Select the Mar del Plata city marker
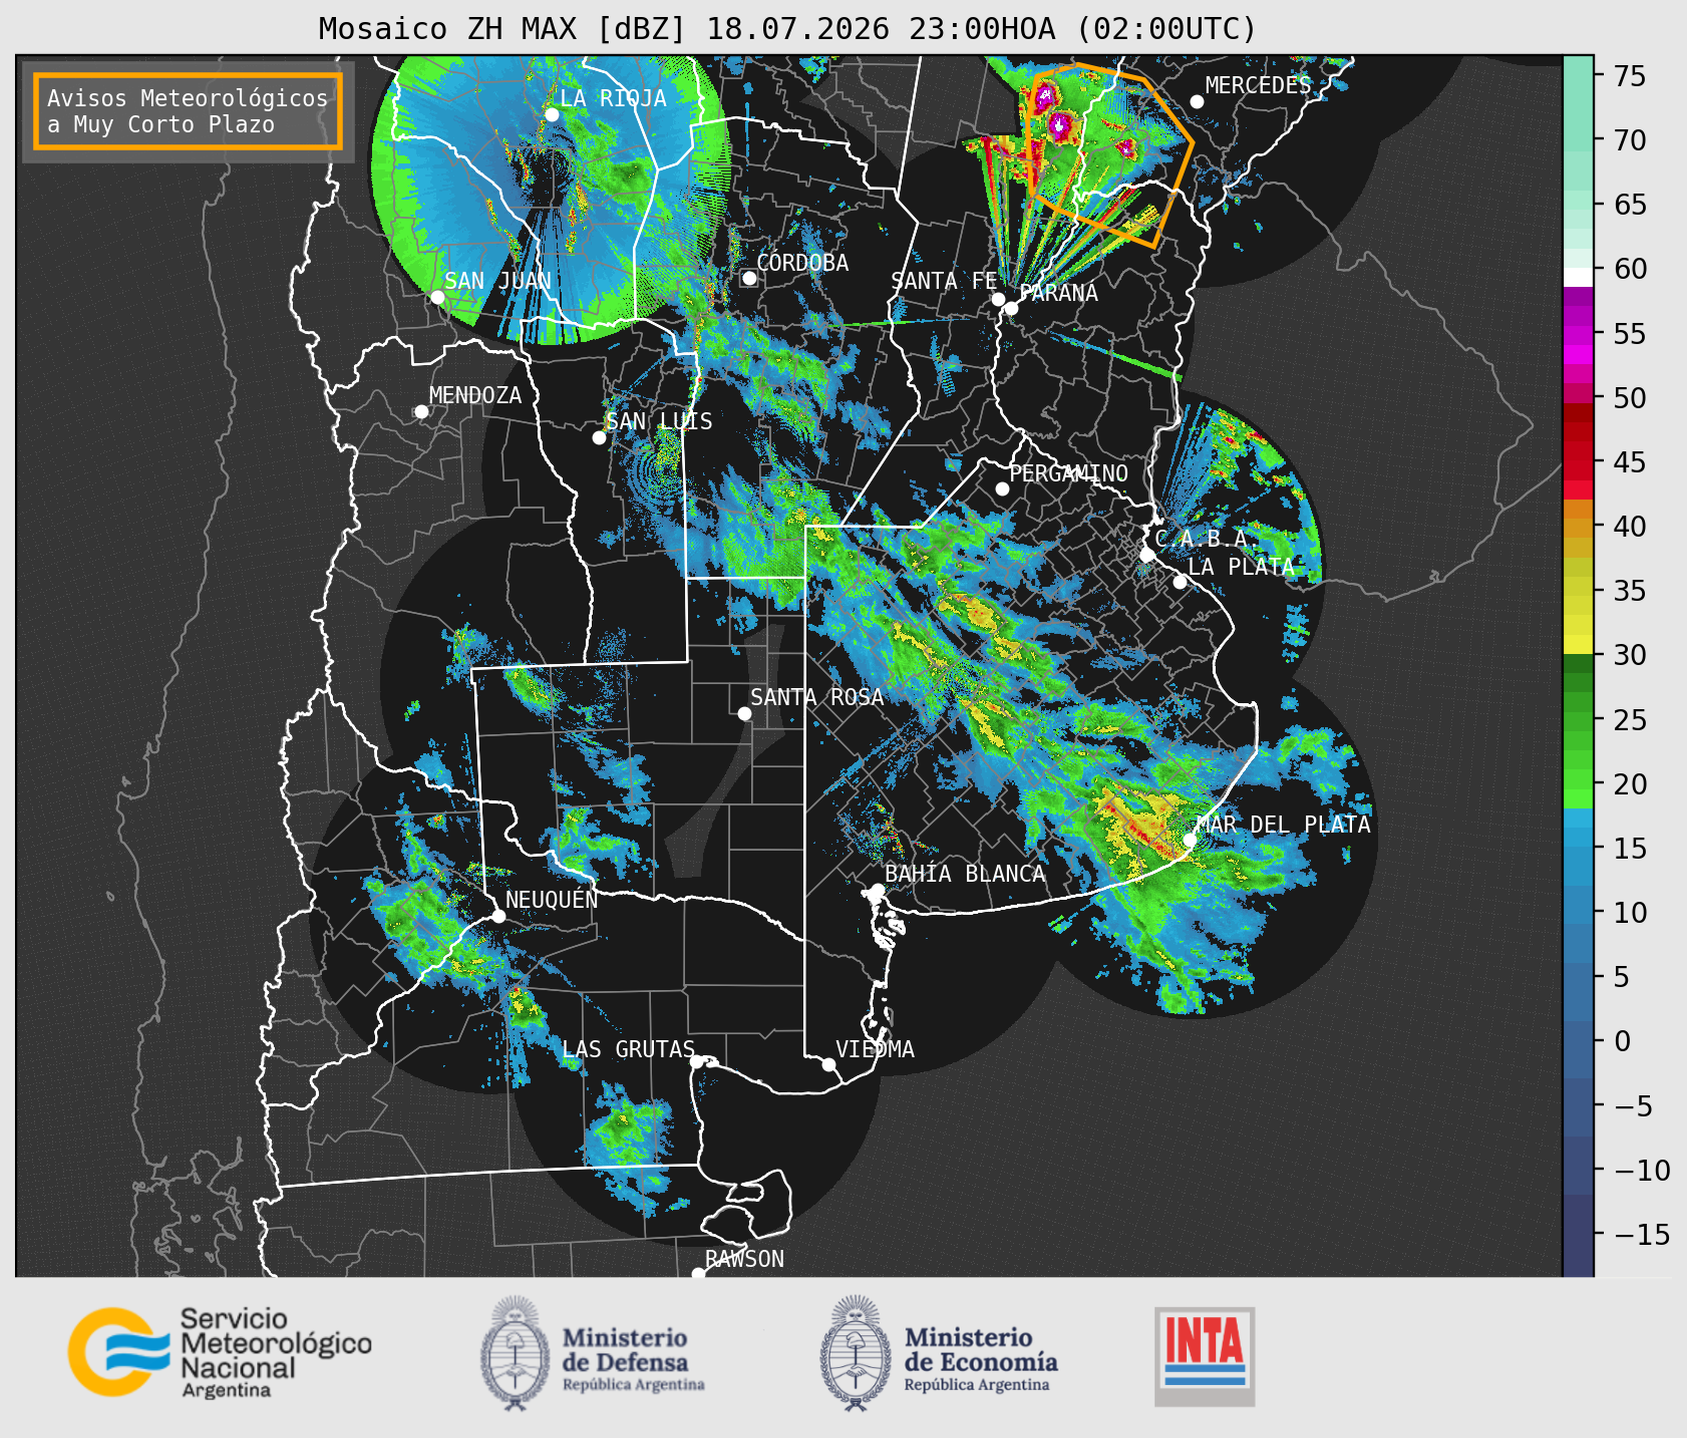Screen dimensions: 1687x1438 (1190, 840)
